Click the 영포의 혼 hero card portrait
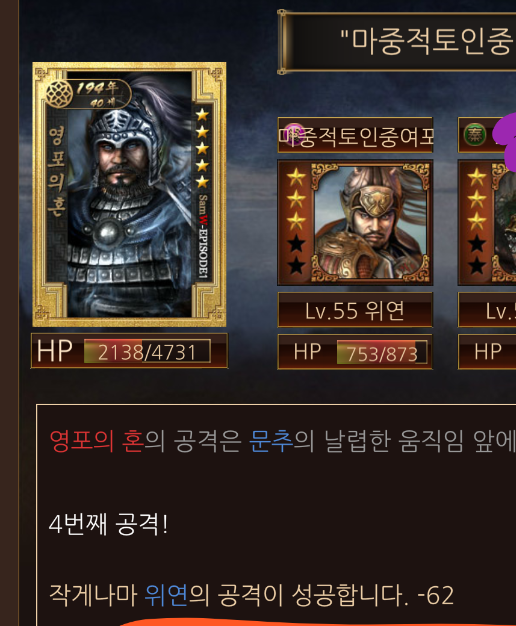Screen dimensions: 516x626 (x=129, y=194)
